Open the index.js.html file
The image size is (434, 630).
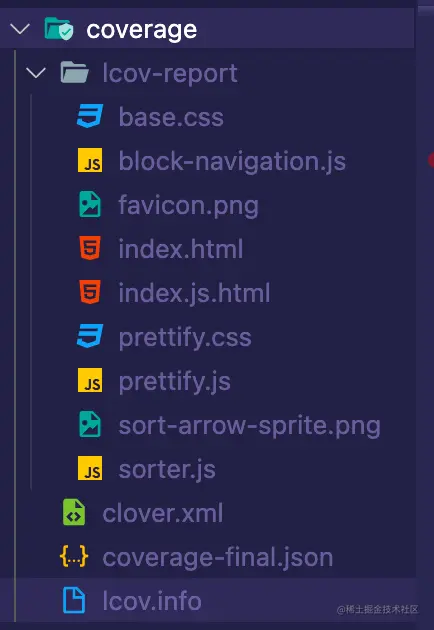click(x=194, y=293)
